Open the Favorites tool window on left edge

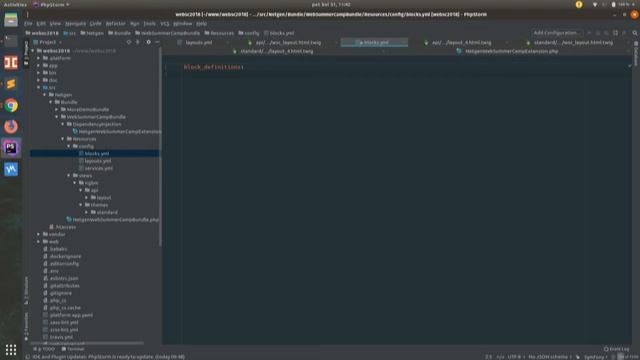pyautogui.click(x=27, y=326)
